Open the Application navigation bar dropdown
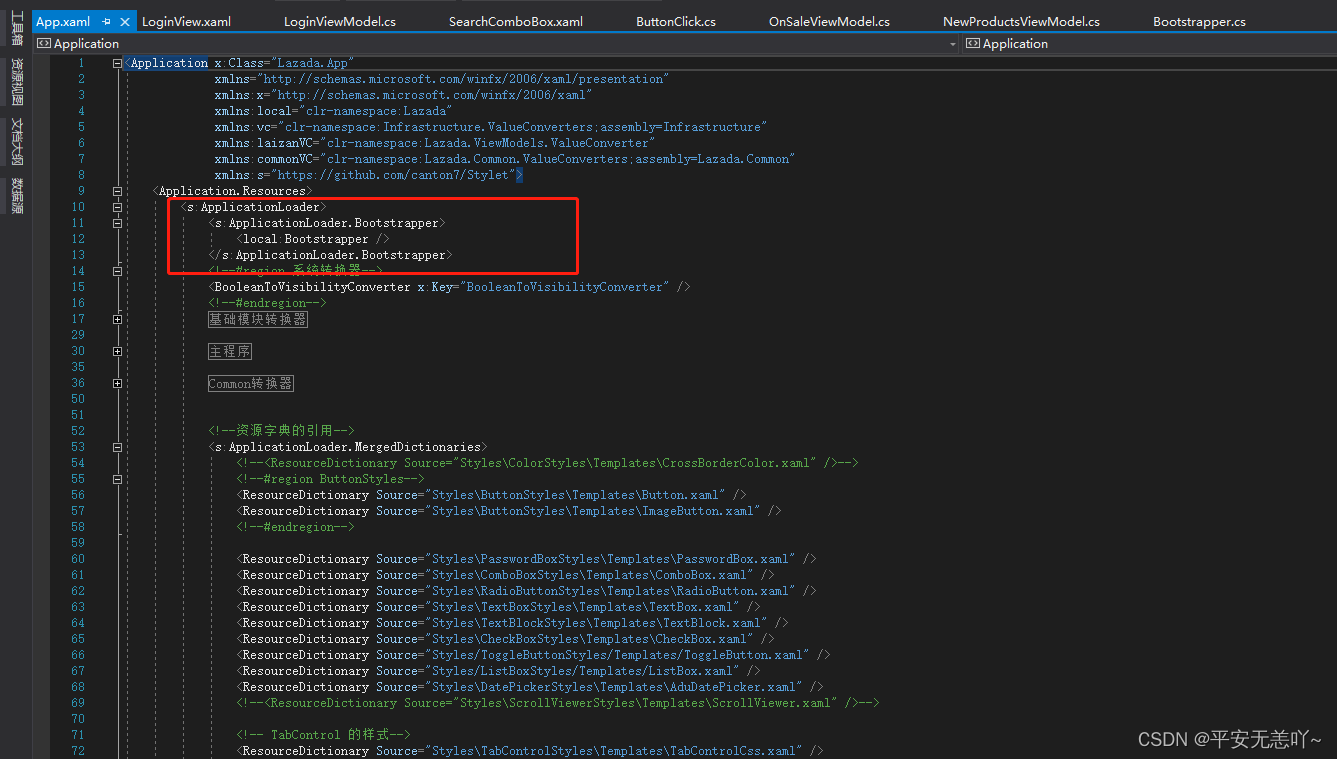 pyautogui.click(x=953, y=43)
